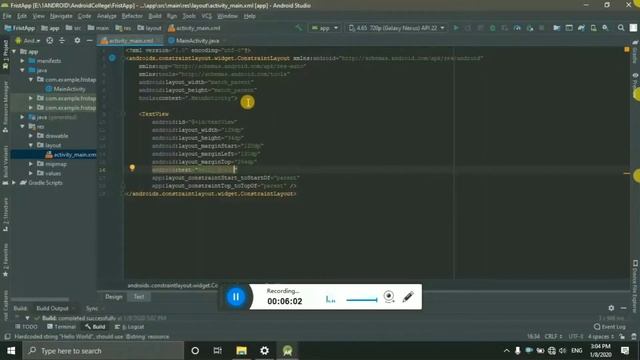Open the AVD Manager toolbar icon
This screenshot has height=360, width=640.
point(593,28)
